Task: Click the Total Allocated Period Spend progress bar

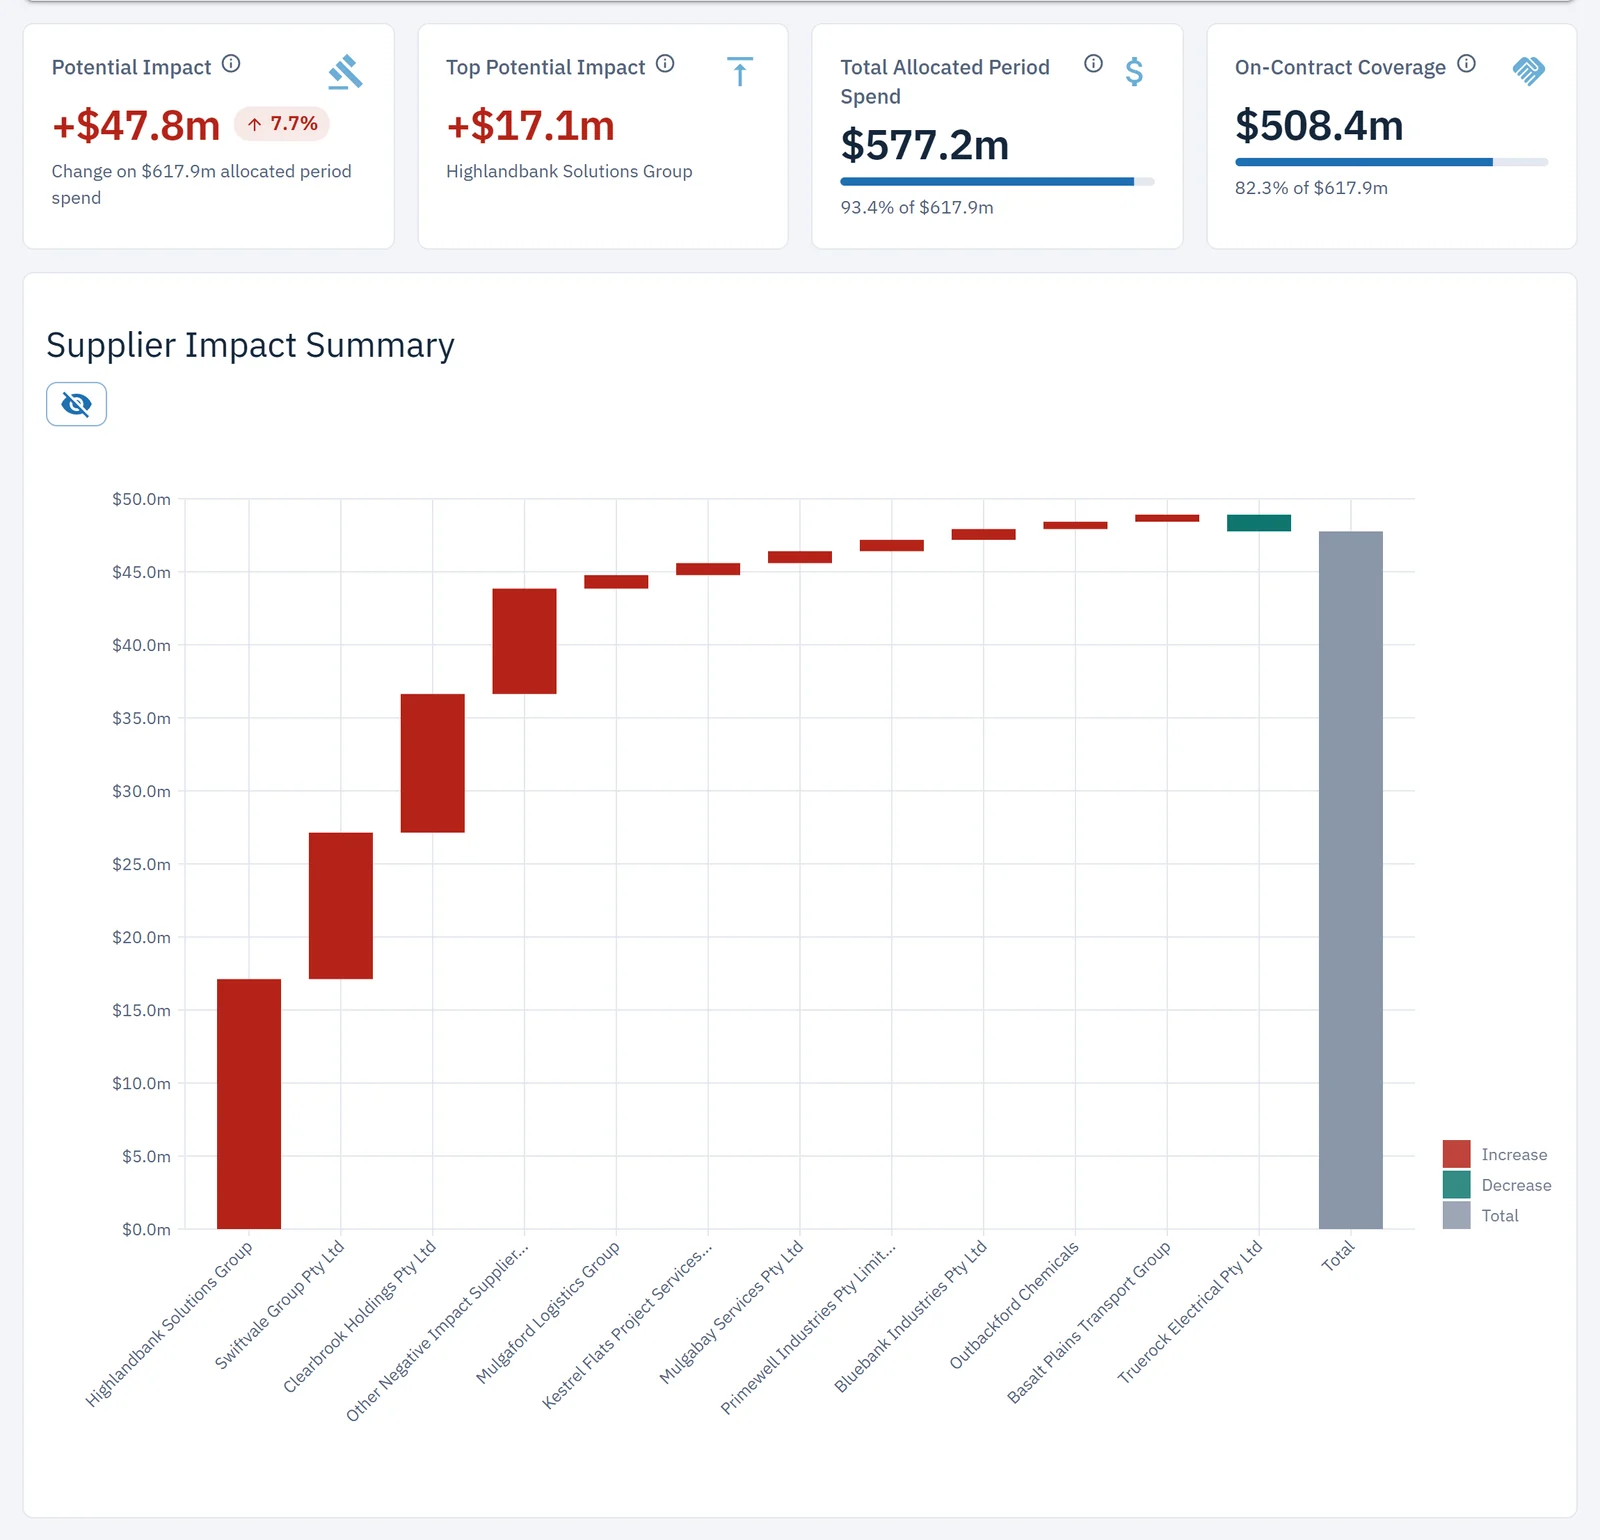Action: 997,182
